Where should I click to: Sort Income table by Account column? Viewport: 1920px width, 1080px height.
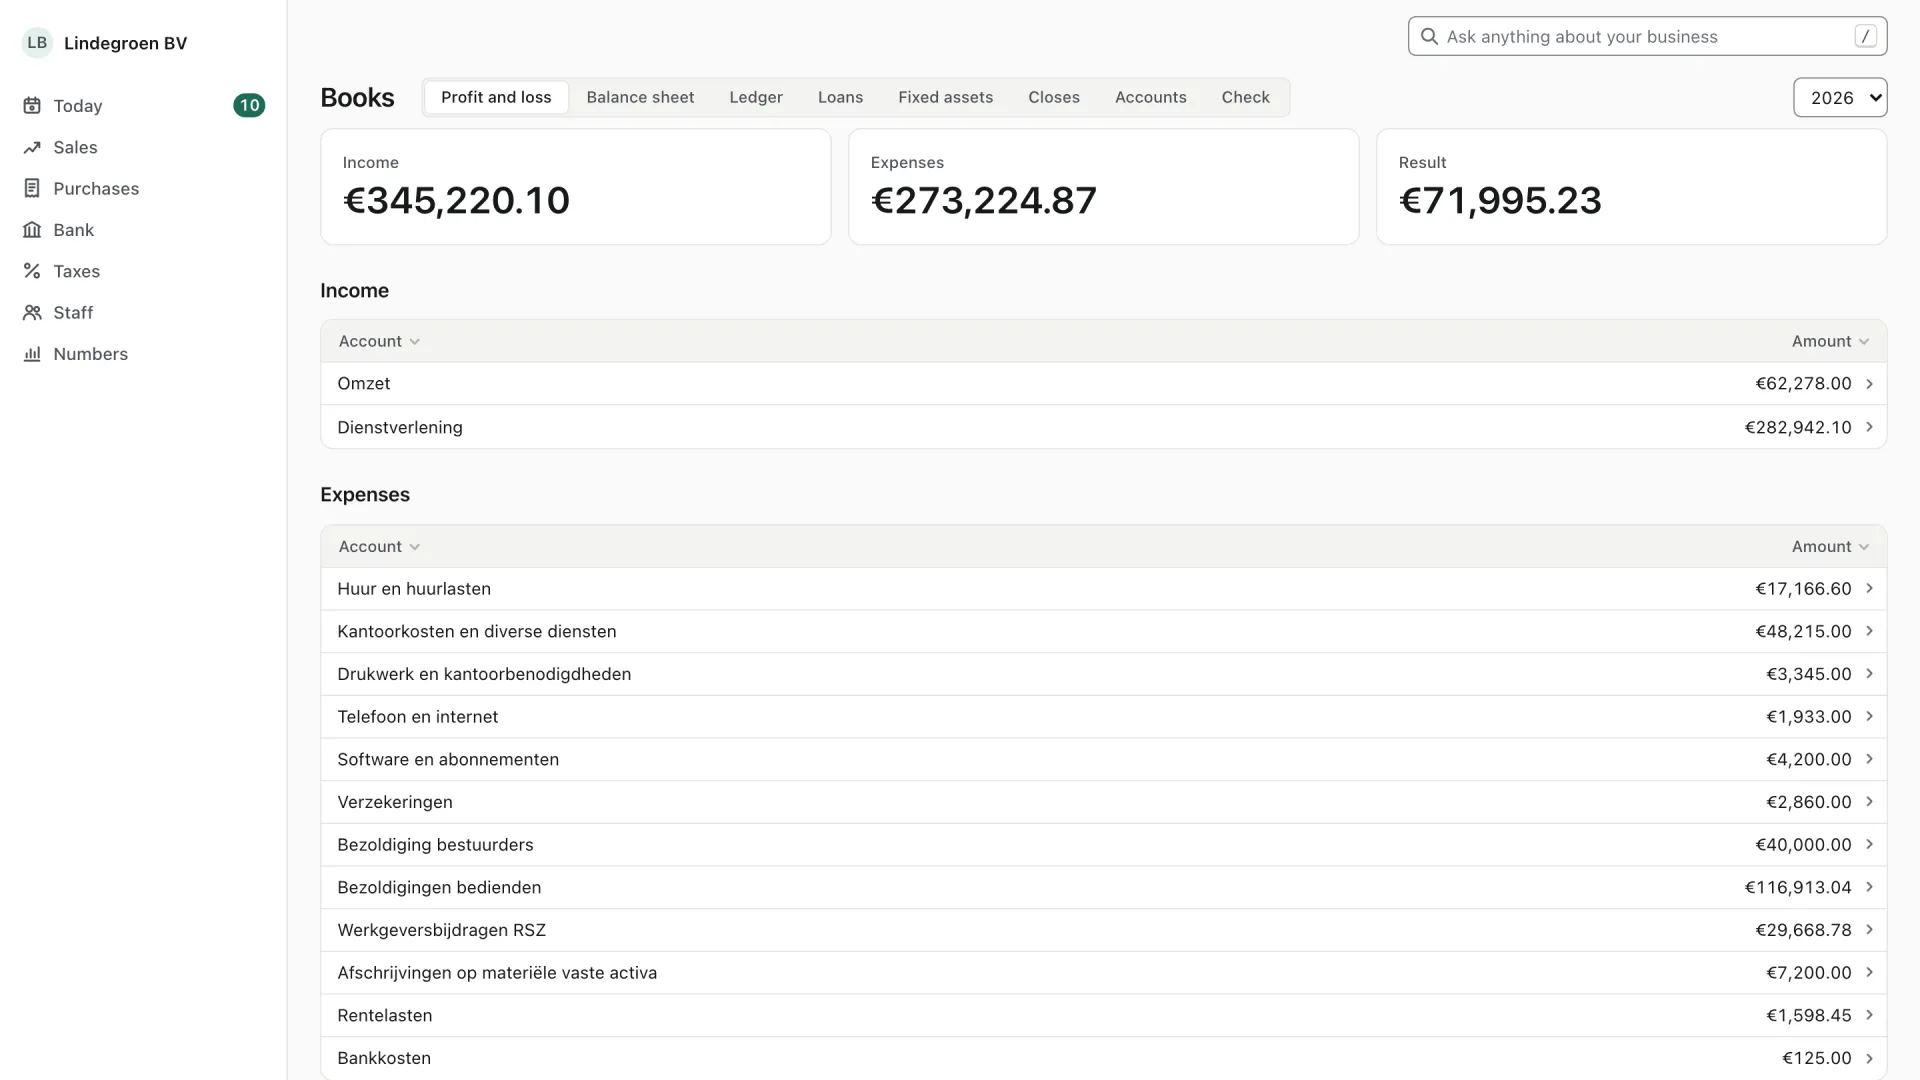(379, 341)
